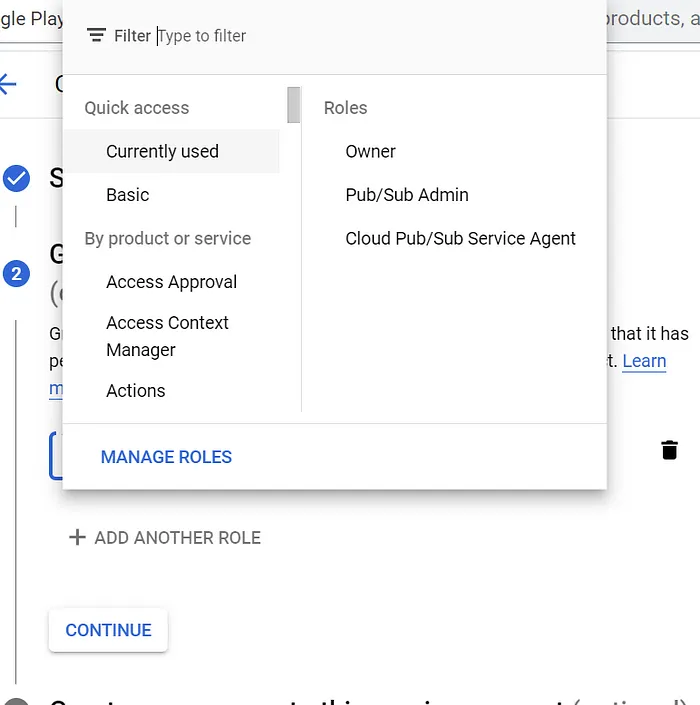Click the trash delete role icon
The image size is (700, 705).
tap(669, 450)
